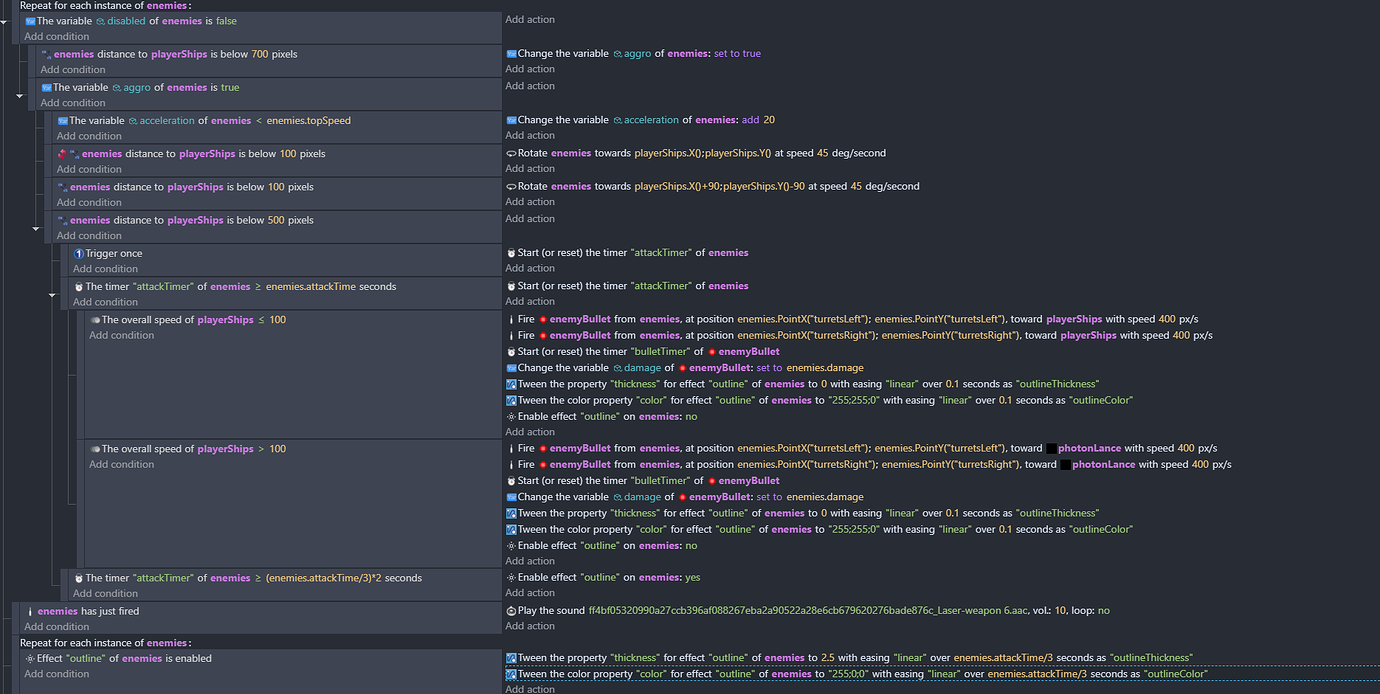1380x694 pixels.
Task: Add condition under 'Effect outline of enemies is enabled'
Action: tap(56, 674)
